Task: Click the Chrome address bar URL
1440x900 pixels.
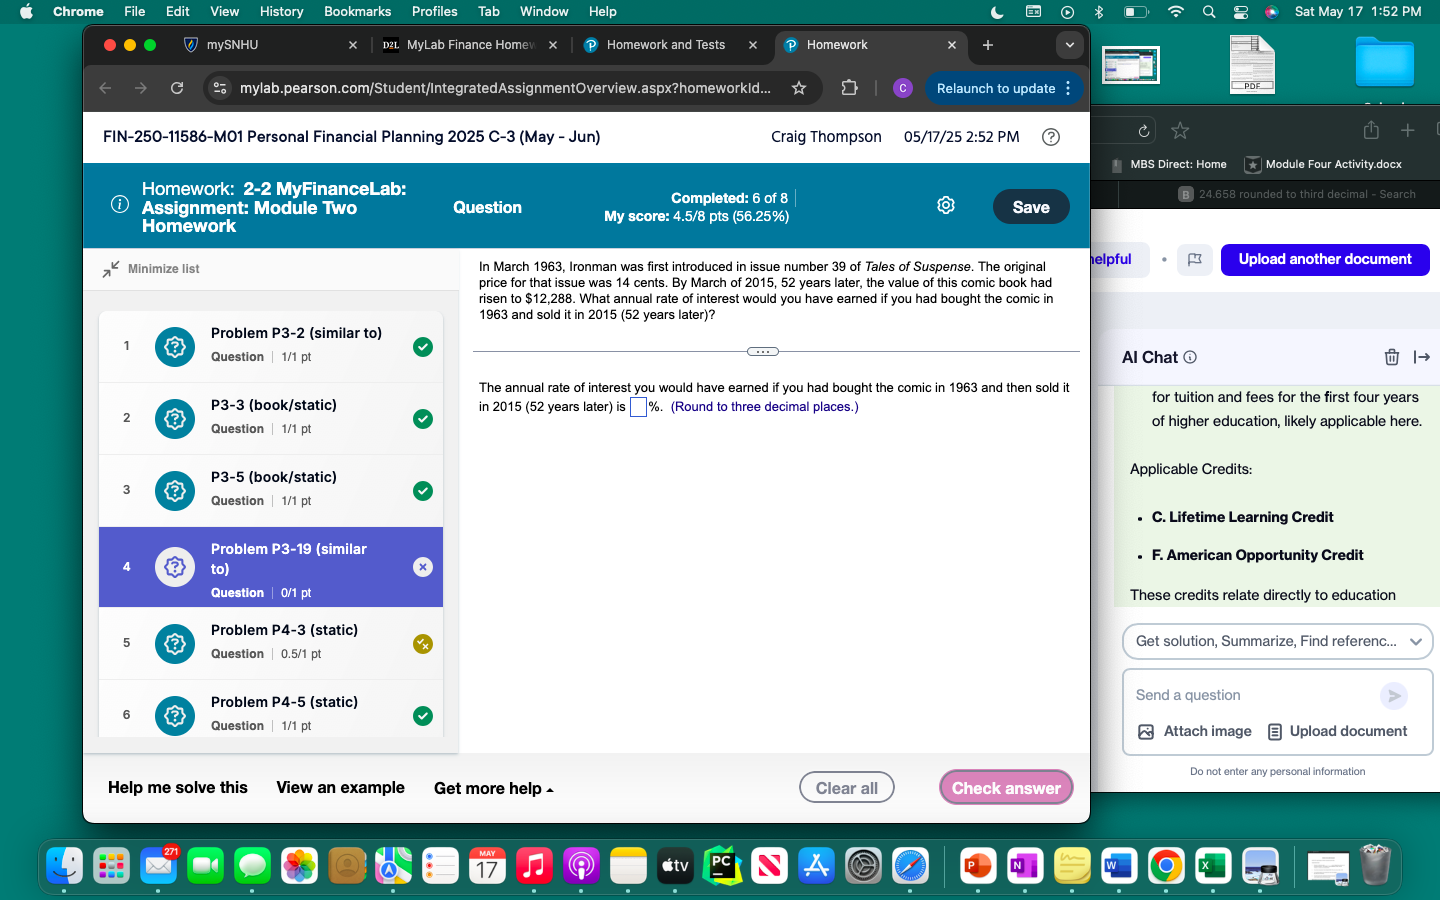Action: tap(505, 88)
